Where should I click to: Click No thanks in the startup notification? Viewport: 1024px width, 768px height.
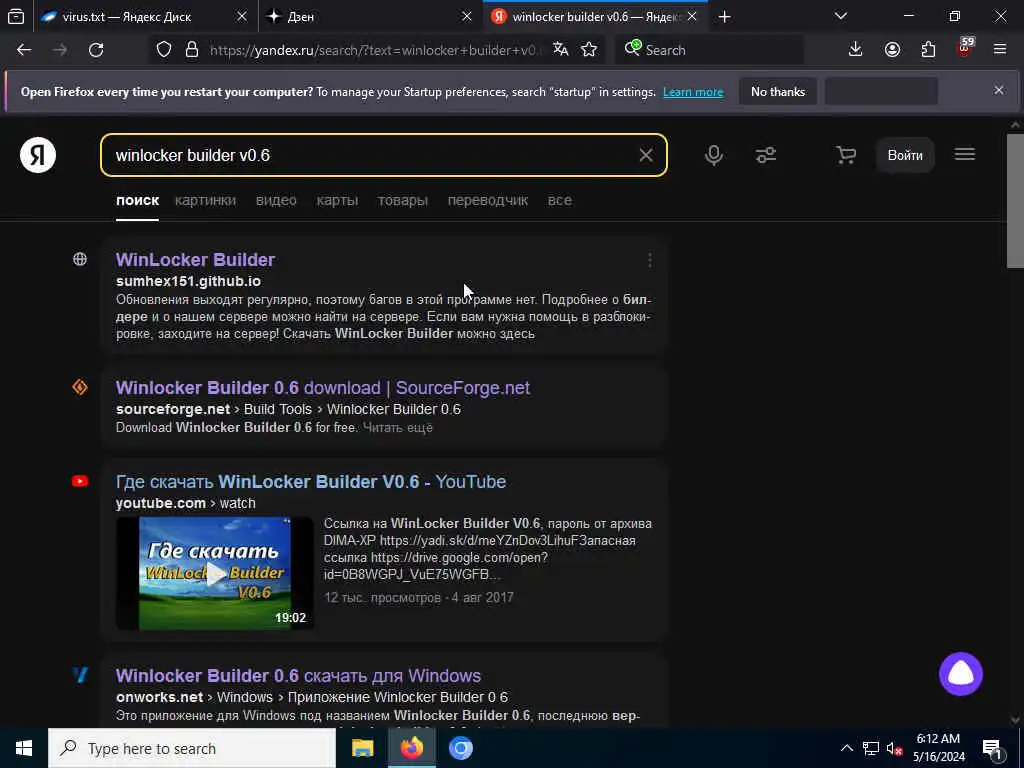coord(778,92)
